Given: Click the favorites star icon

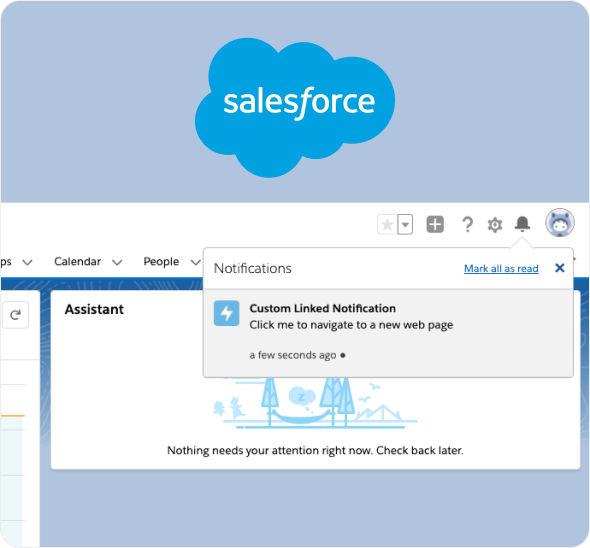Looking at the screenshot, I should (x=387, y=225).
